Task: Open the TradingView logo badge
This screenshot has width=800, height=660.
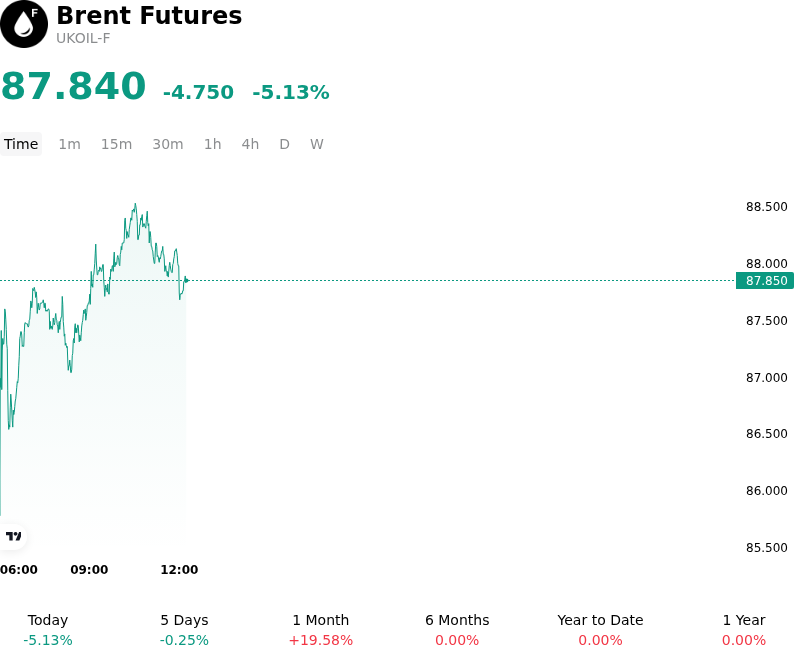Action: [13, 536]
